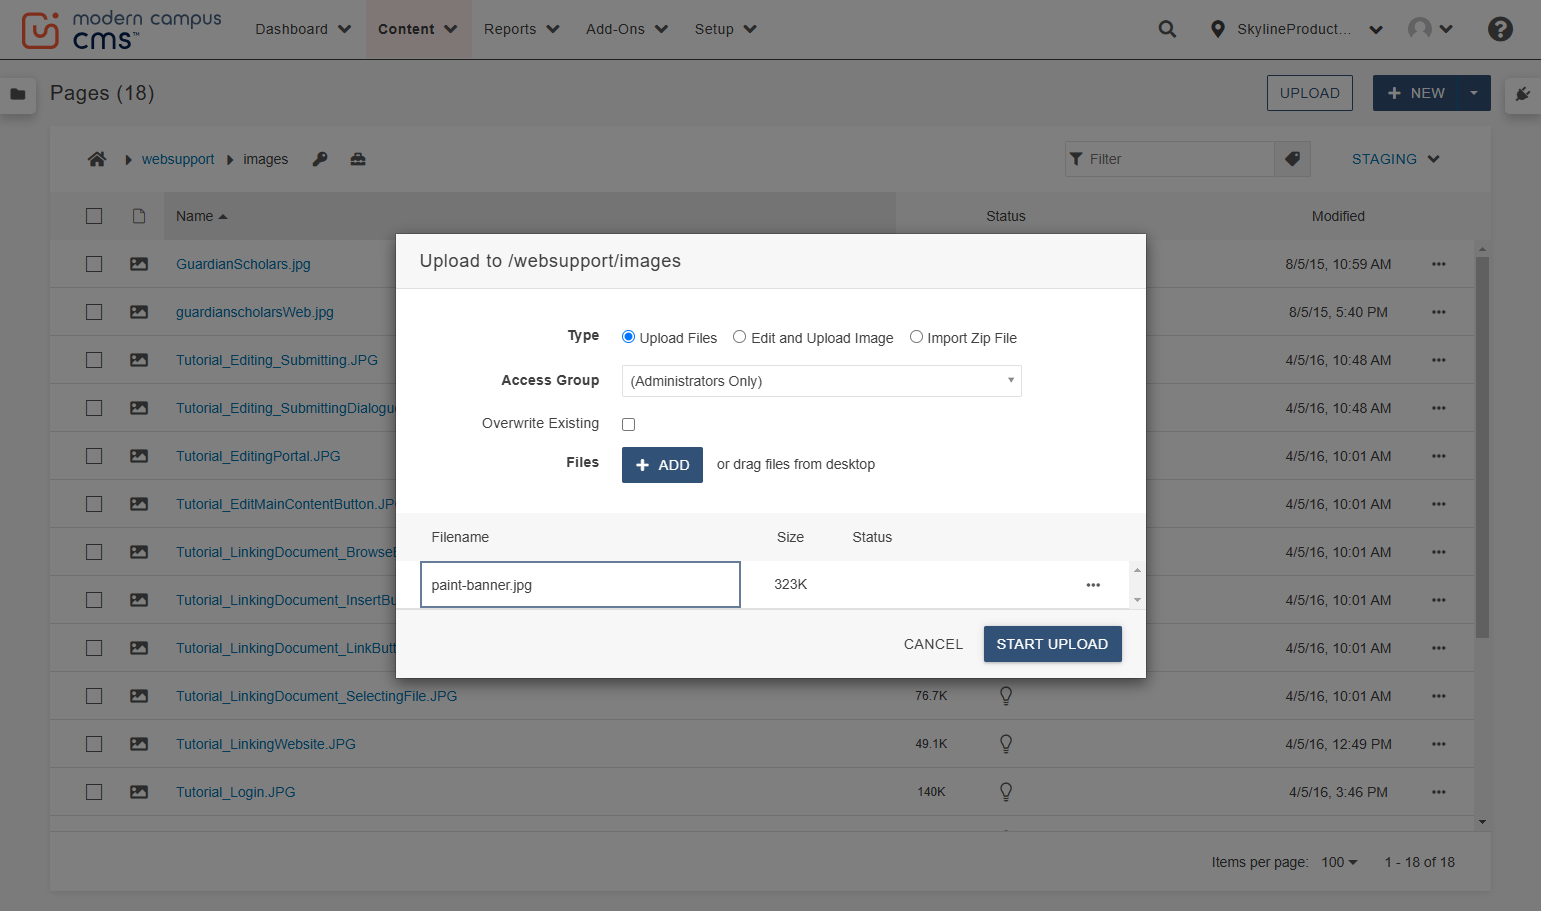Open the Reports menu
1541x911 pixels.
[x=522, y=29]
